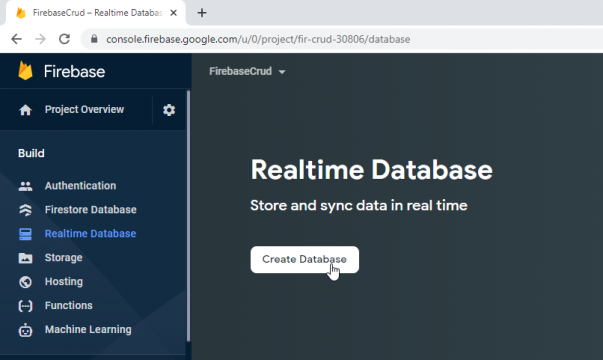
Task: Click the Firebase wordmark text
Action: pyautogui.click(x=74, y=72)
